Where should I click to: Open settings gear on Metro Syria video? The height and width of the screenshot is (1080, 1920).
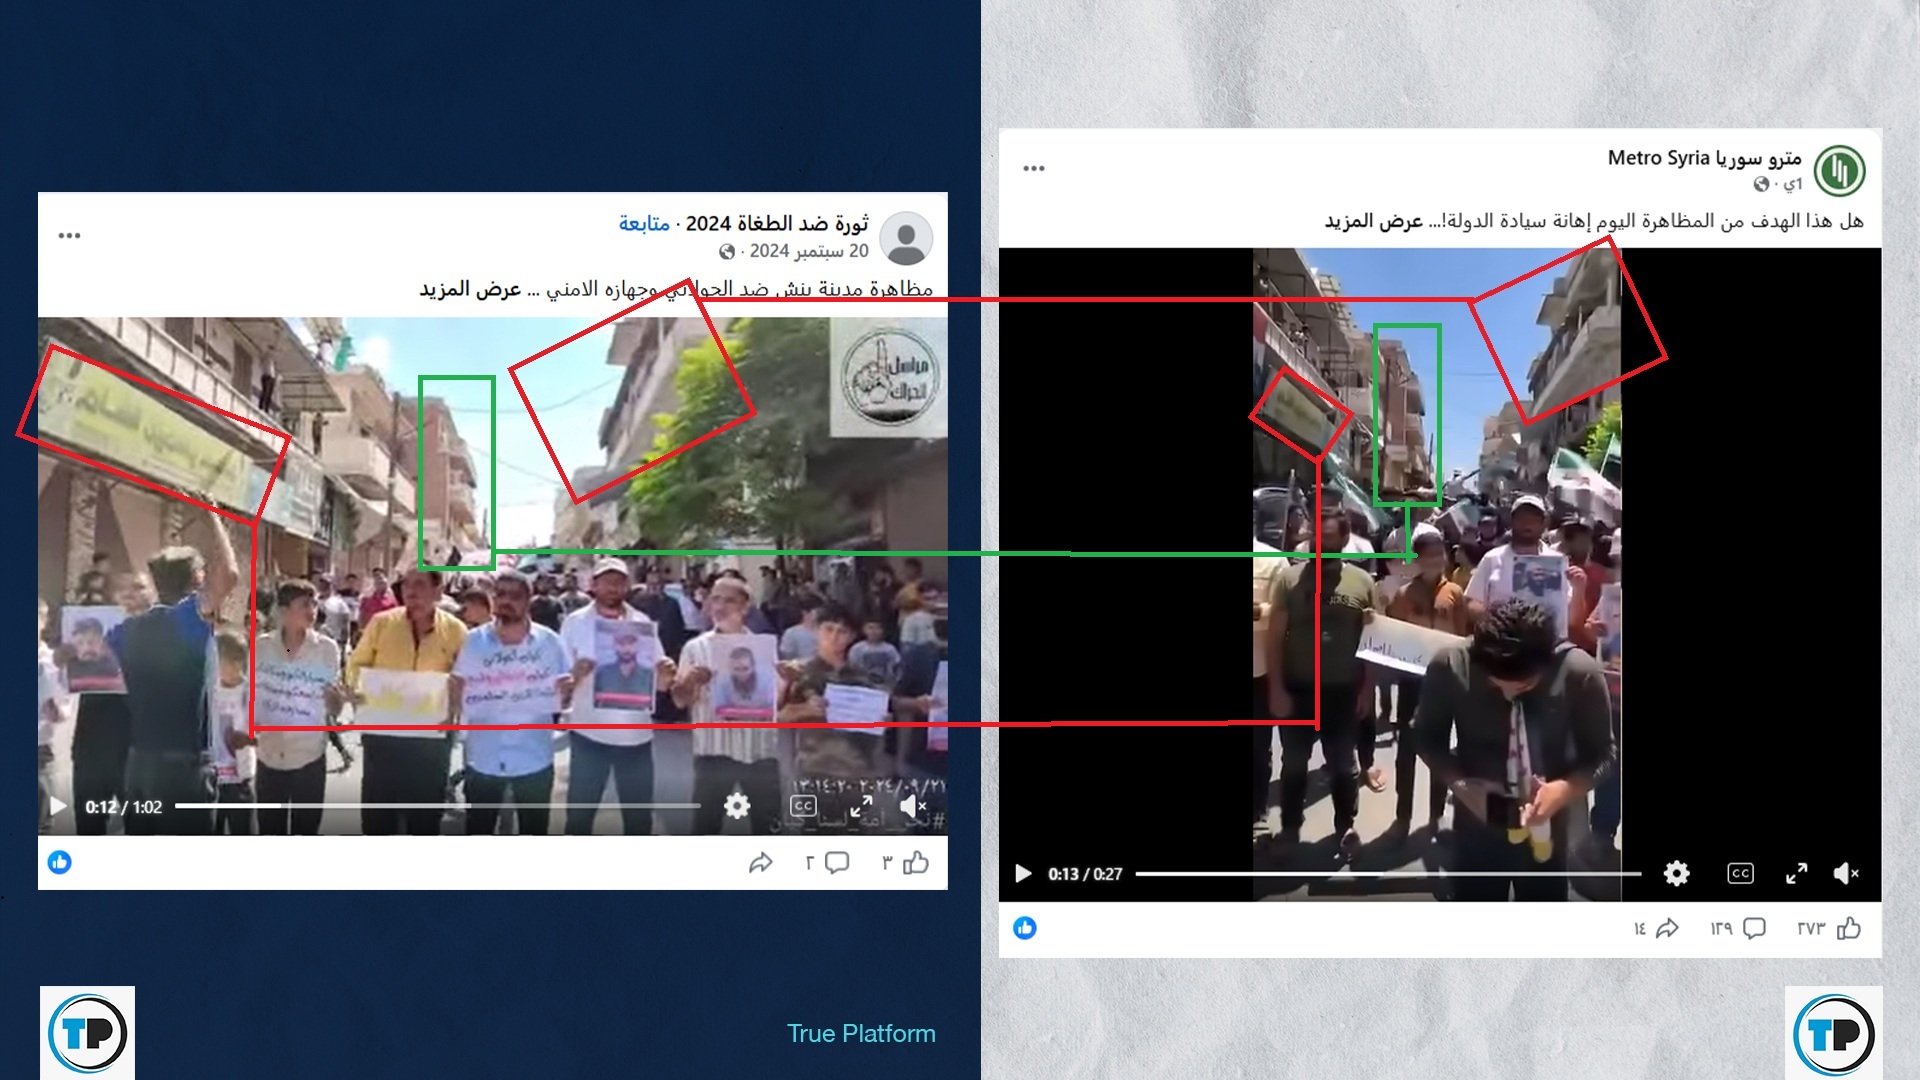coord(1677,874)
